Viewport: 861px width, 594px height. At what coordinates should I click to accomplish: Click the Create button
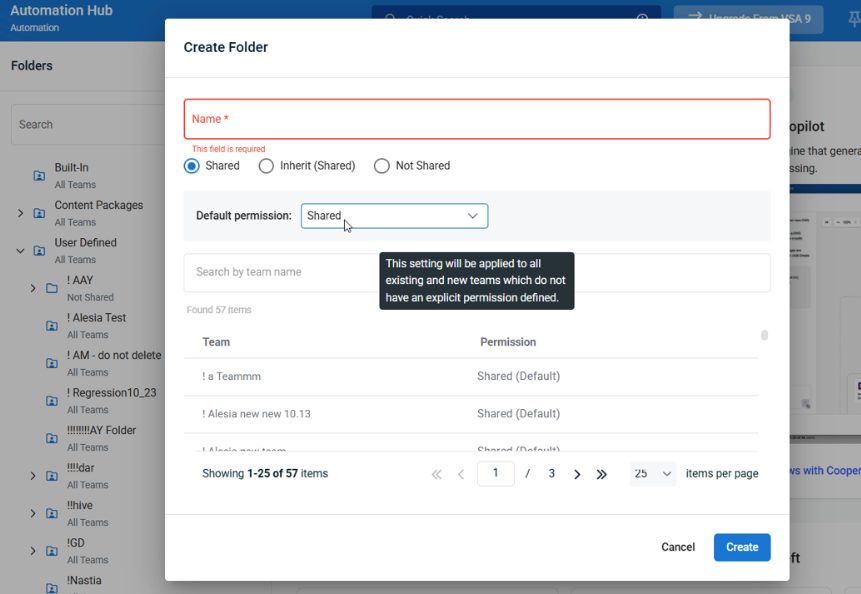pyautogui.click(x=741, y=547)
